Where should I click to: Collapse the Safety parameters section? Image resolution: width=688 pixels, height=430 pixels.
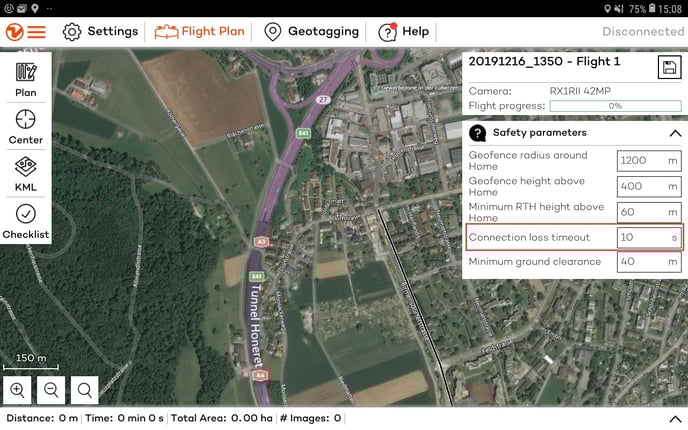coord(673,133)
